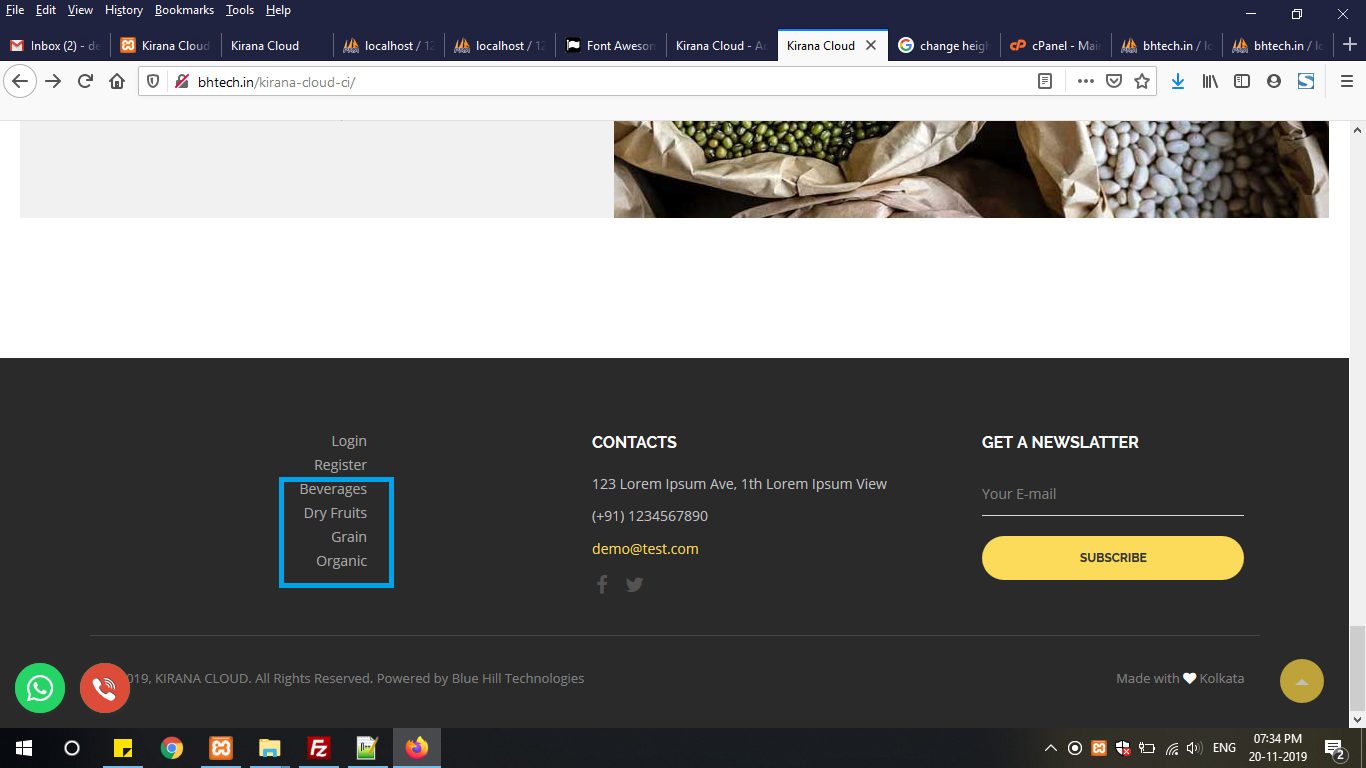Open the page actions three-dot menu
Viewport: 1366px width, 768px height.
pyautogui.click(x=1085, y=81)
